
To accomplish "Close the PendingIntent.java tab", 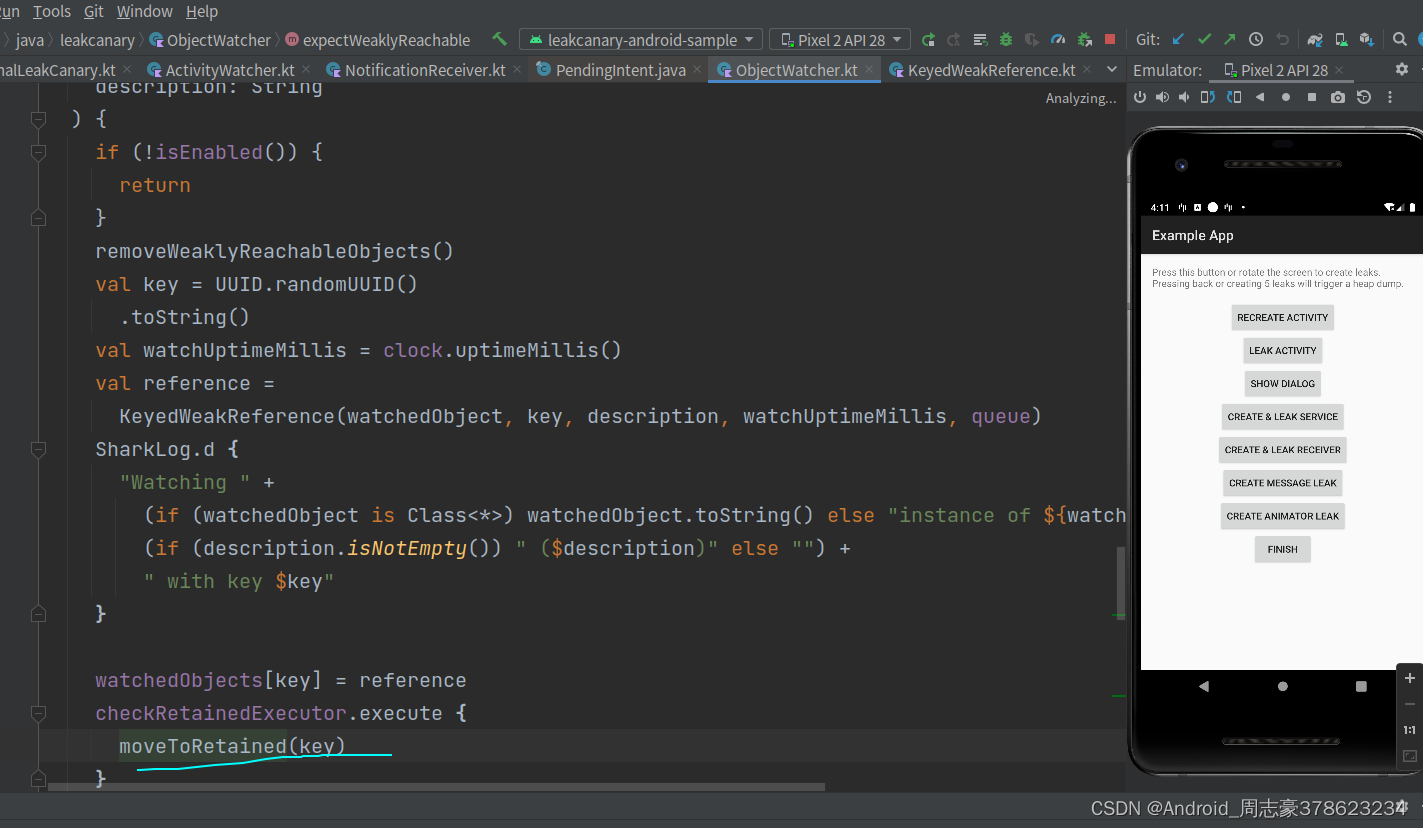I will tap(698, 70).
